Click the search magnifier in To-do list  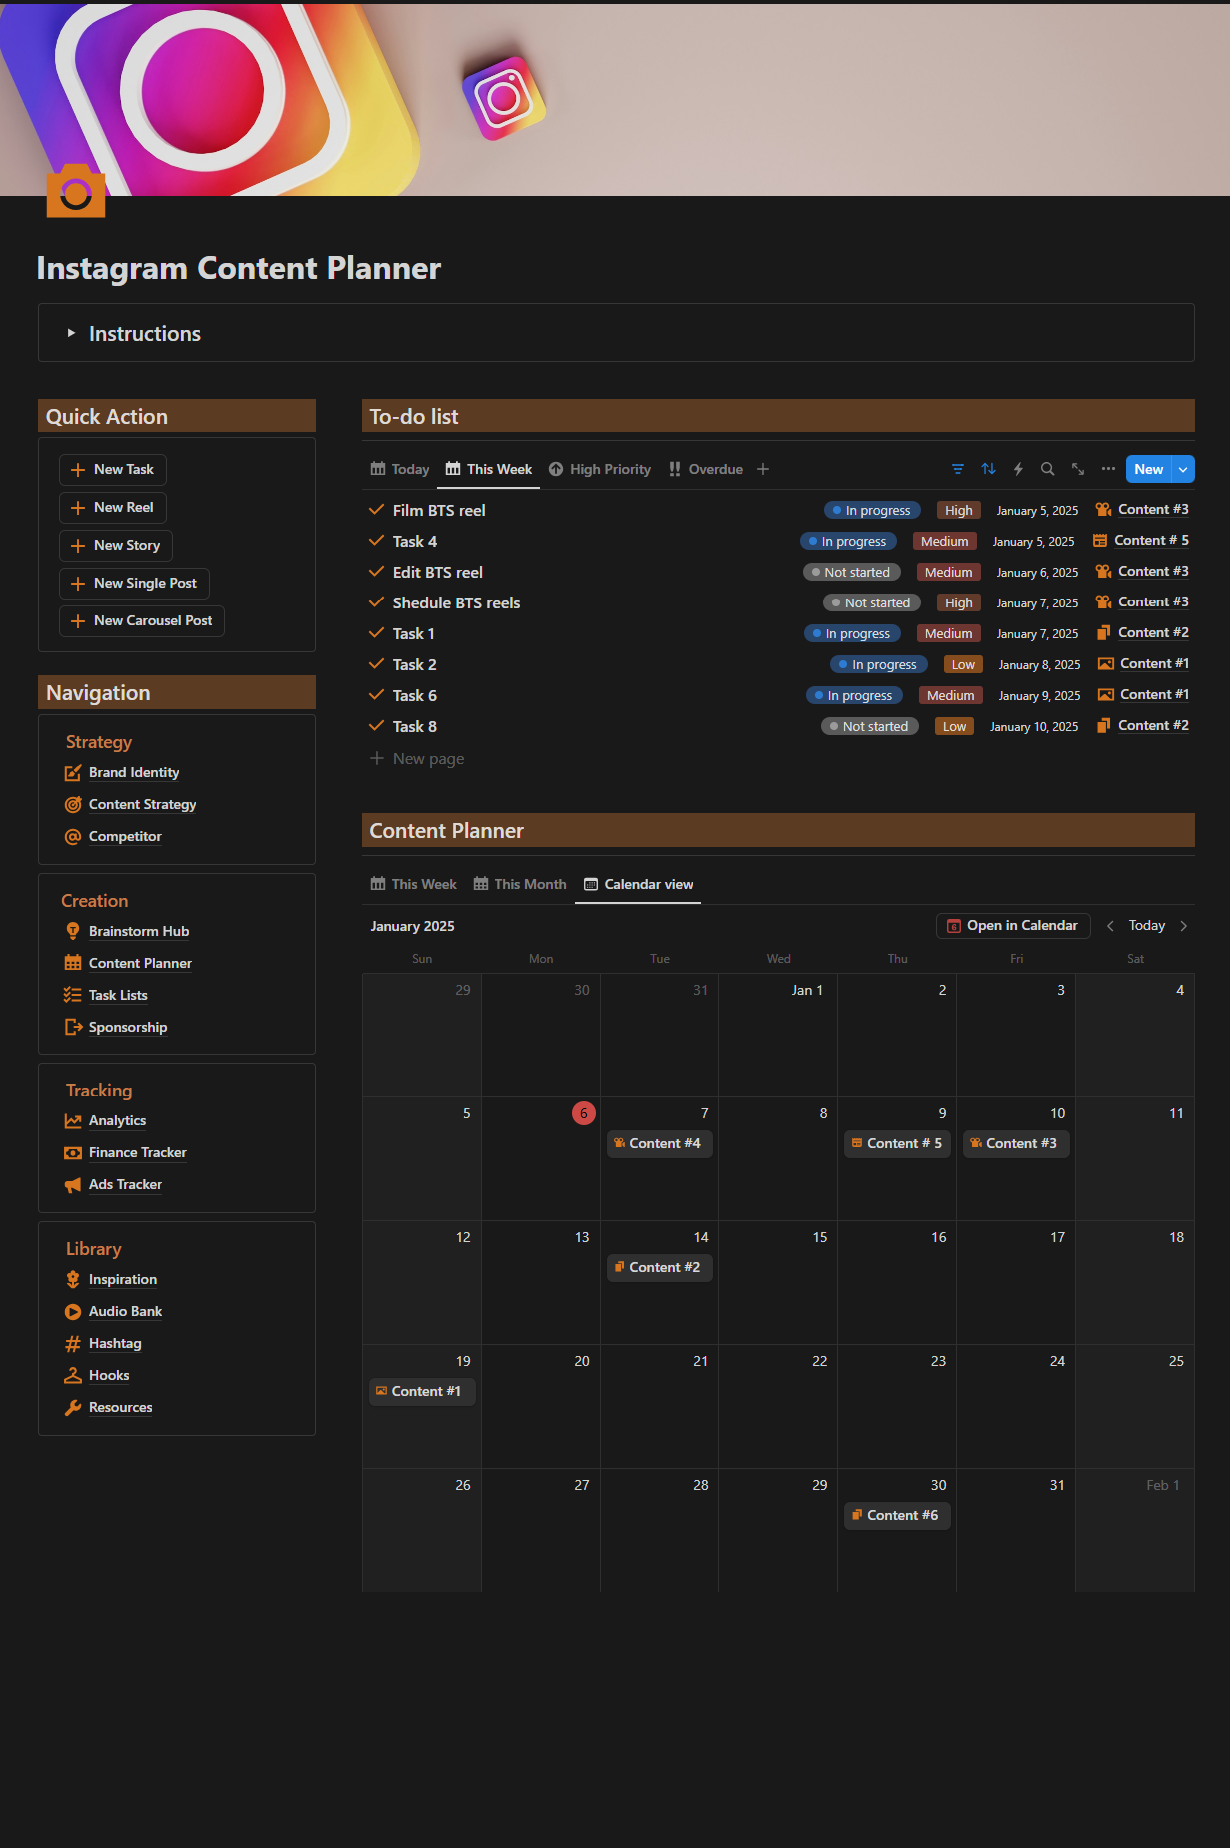[x=1047, y=469]
